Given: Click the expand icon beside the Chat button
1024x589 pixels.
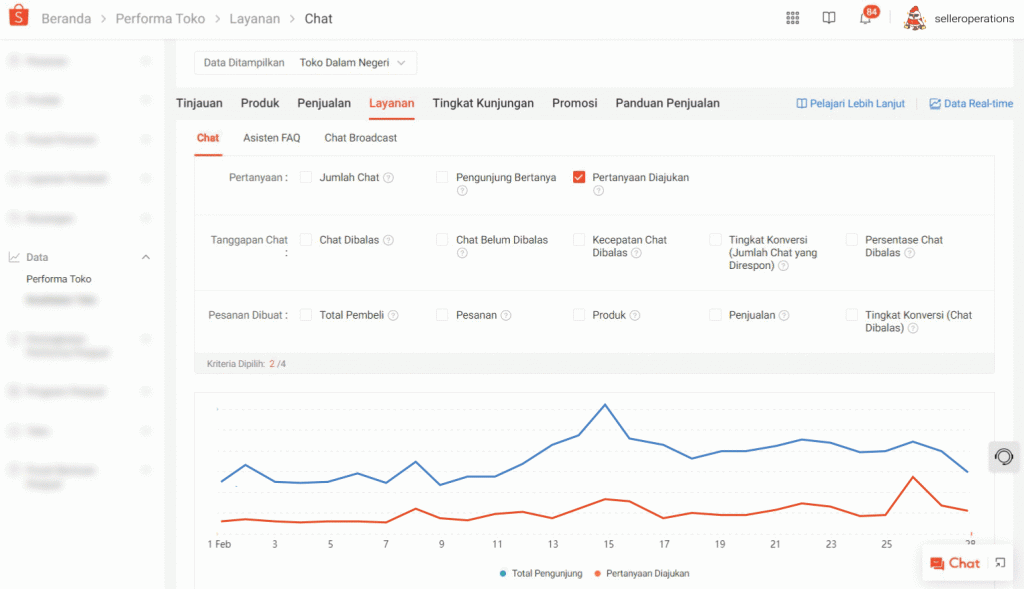Looking at the screenshot, I should pos(1000,564).
